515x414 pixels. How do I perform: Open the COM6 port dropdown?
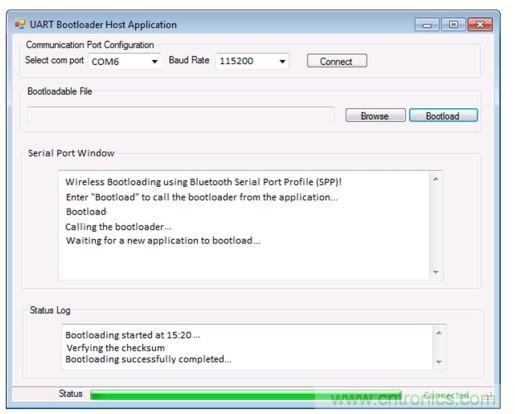[124, 61]
